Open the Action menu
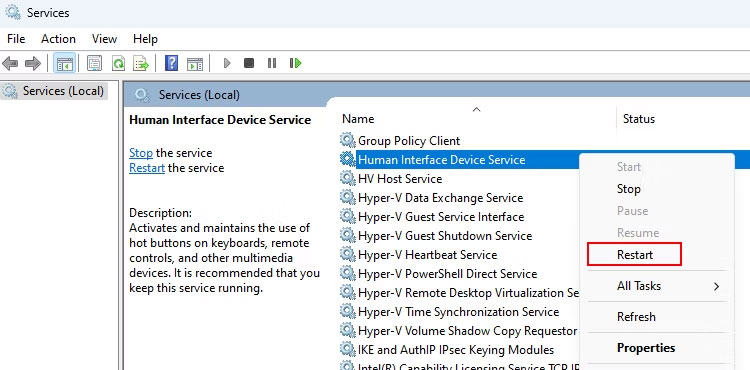Screen dimensions: 750x370 (x=58, y=39)
